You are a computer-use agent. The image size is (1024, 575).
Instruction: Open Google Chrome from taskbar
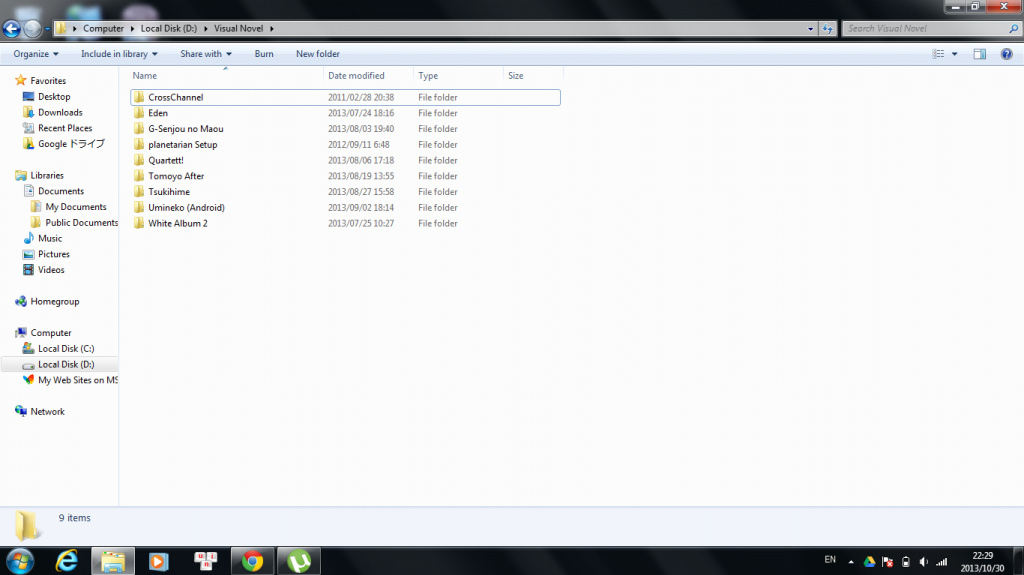click(253, 561)
